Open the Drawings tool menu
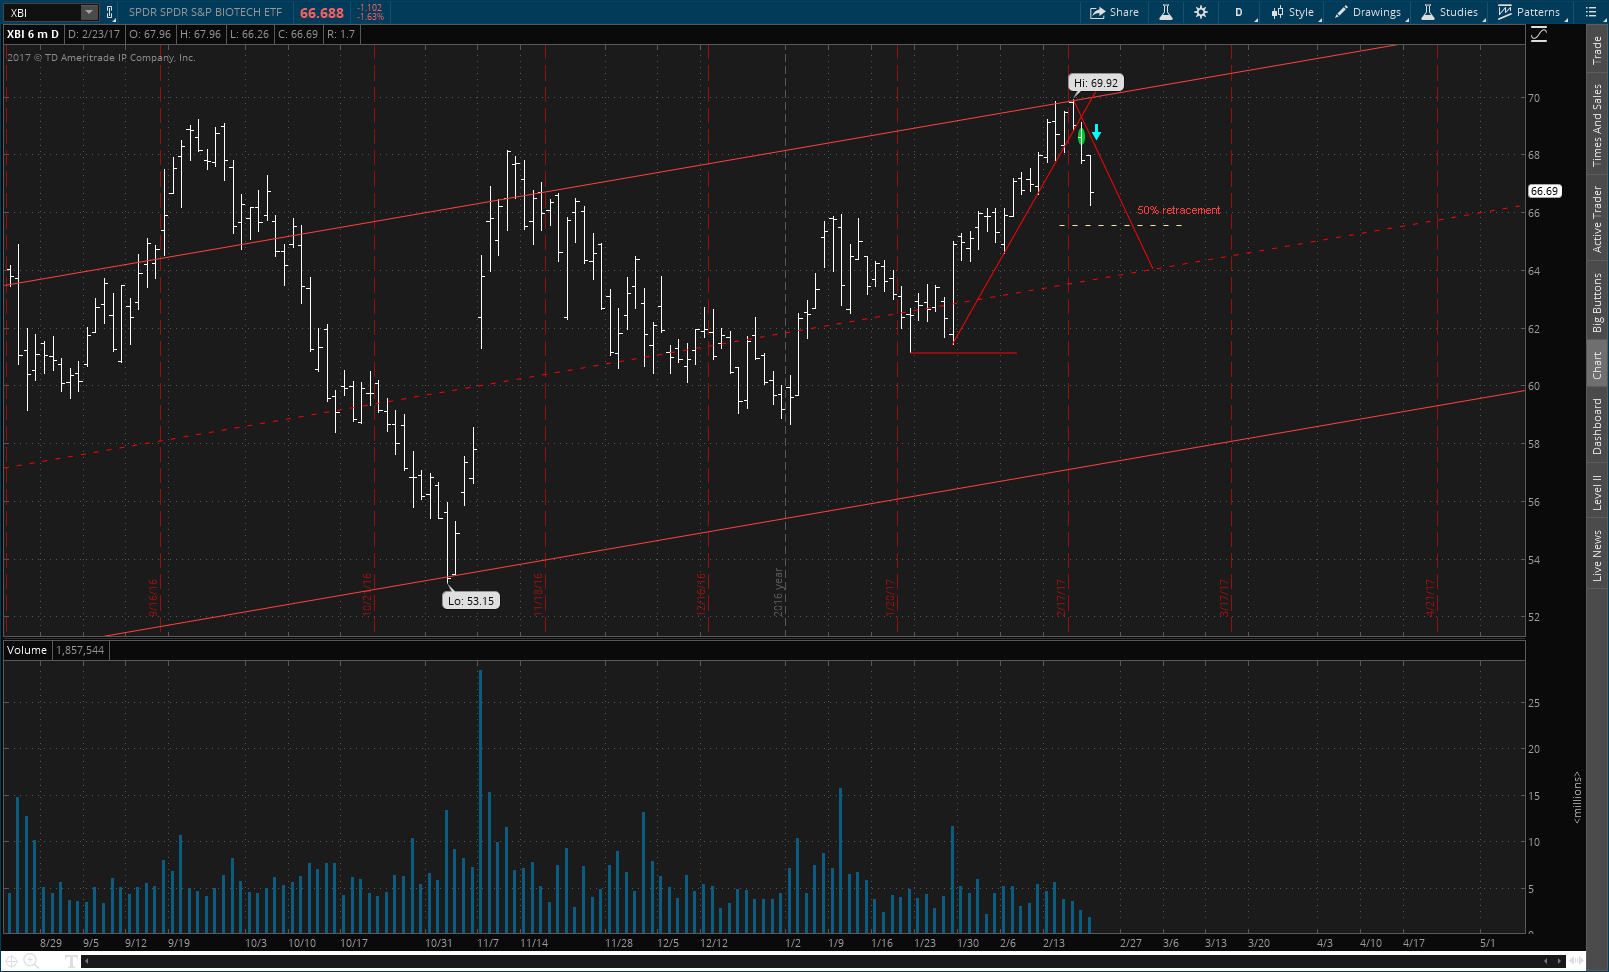Image resolution: width=1609 pixels, height=972 pixels. pos(1368,12)
